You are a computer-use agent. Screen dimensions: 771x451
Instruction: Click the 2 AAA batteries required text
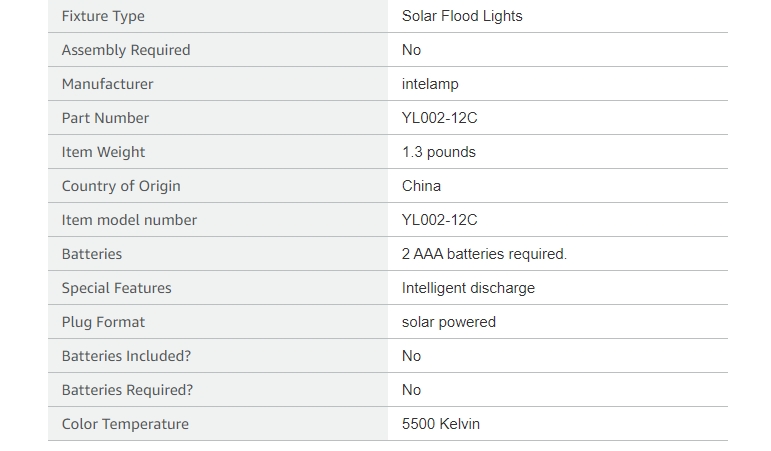pos(484,254)
